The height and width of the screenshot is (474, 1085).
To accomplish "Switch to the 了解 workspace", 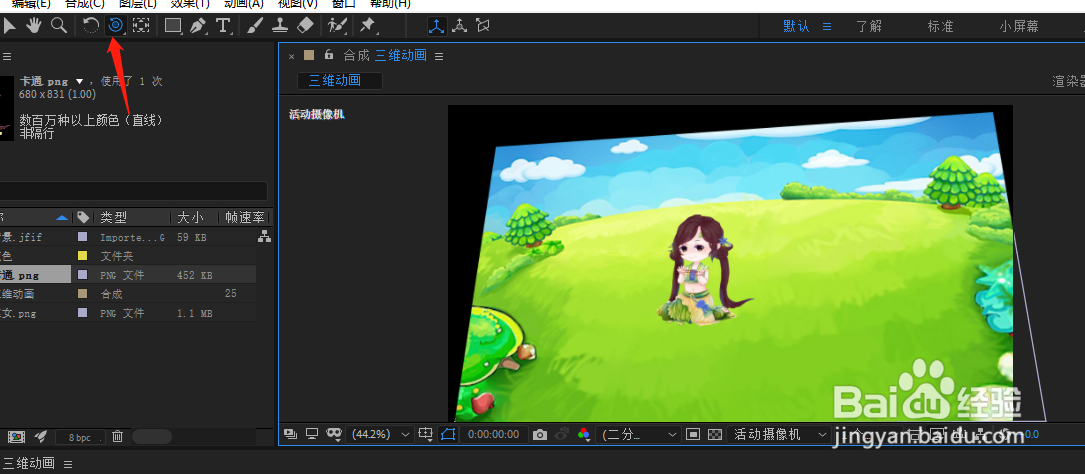I will [x=869, y=26].
